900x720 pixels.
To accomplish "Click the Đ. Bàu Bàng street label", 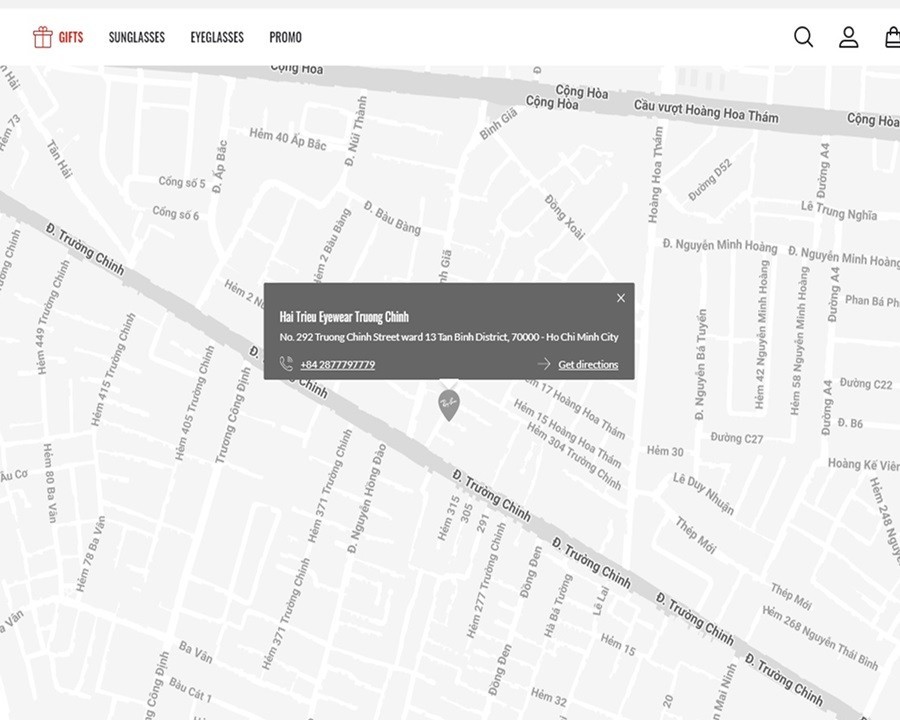I will [x=392, y=218].
